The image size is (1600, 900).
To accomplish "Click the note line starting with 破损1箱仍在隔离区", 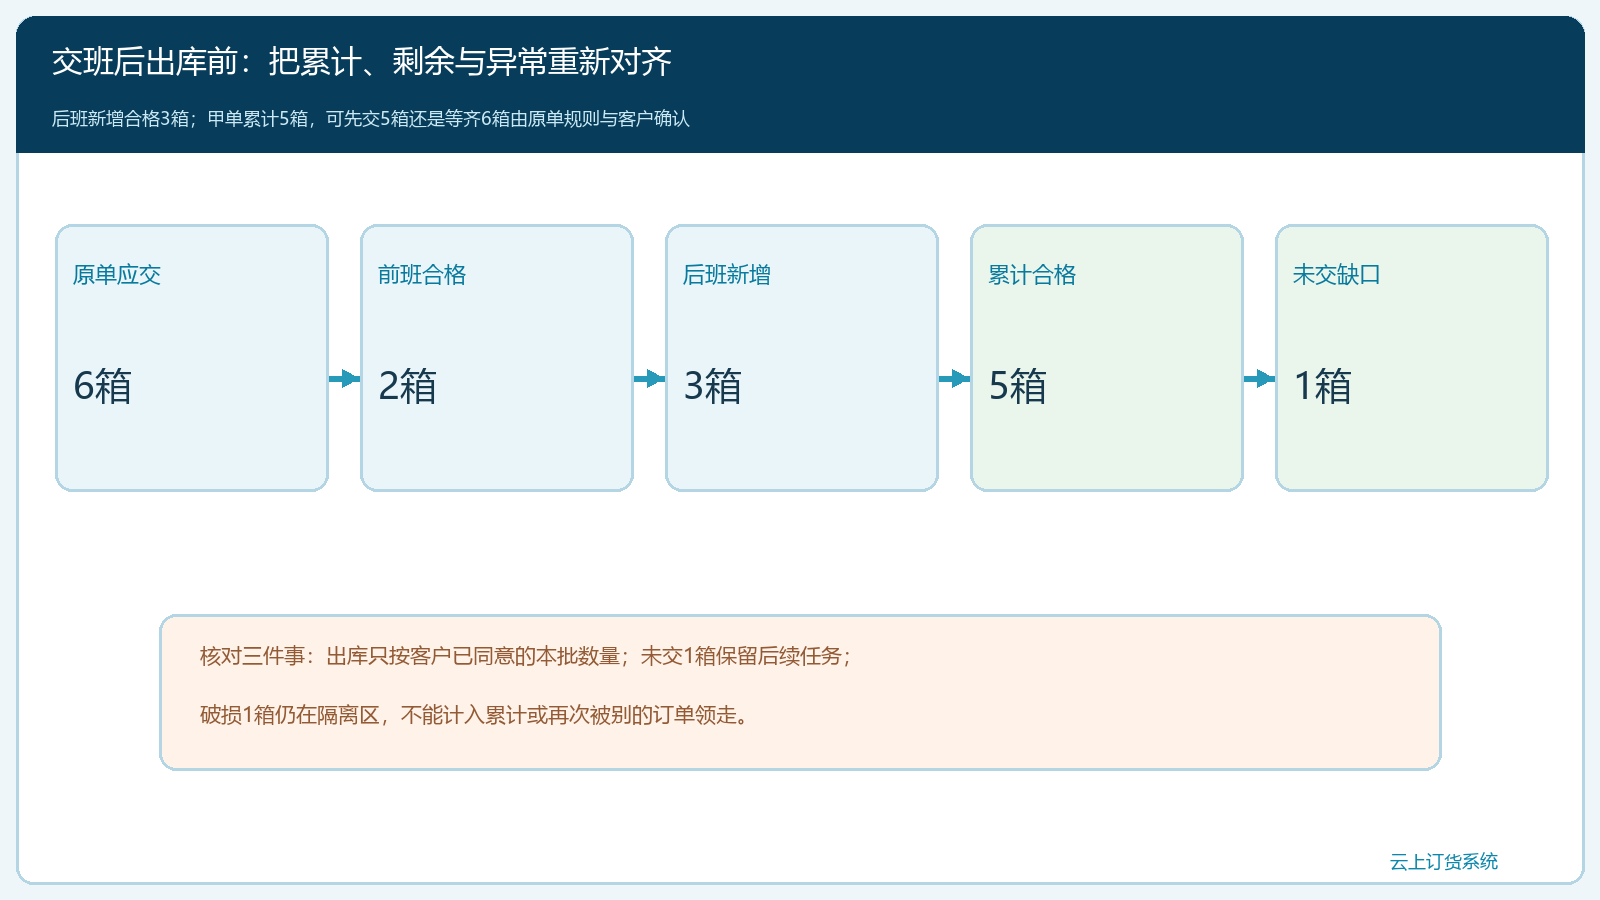I will 474,715.
